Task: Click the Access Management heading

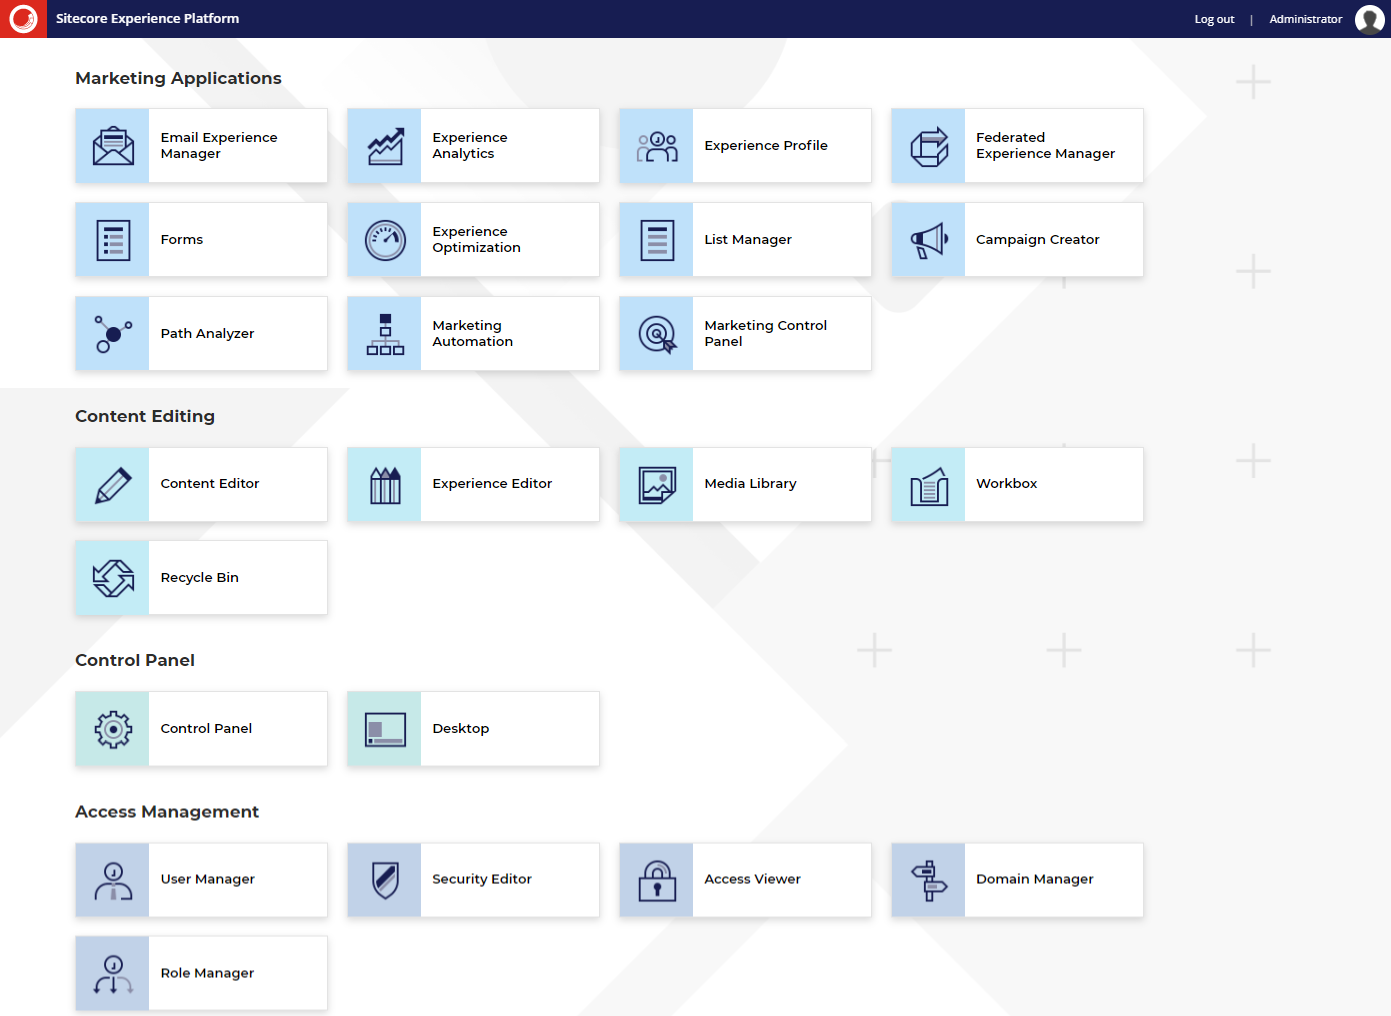Action: coord(167,812)
